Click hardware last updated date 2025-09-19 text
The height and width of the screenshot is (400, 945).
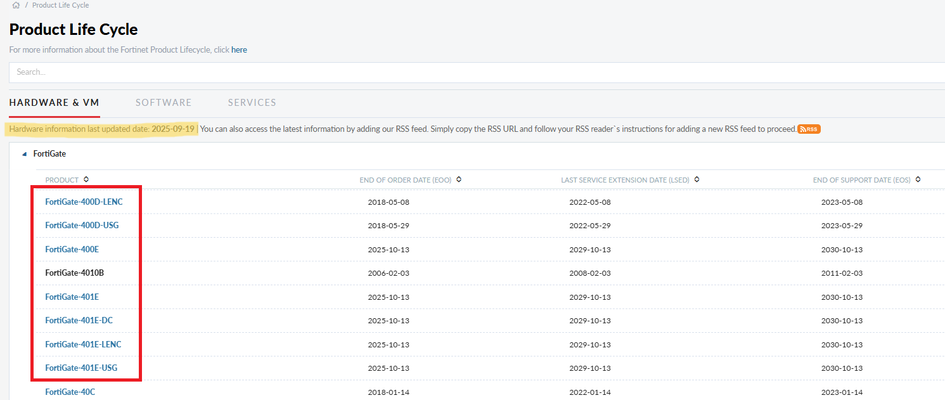pos(102,129)
